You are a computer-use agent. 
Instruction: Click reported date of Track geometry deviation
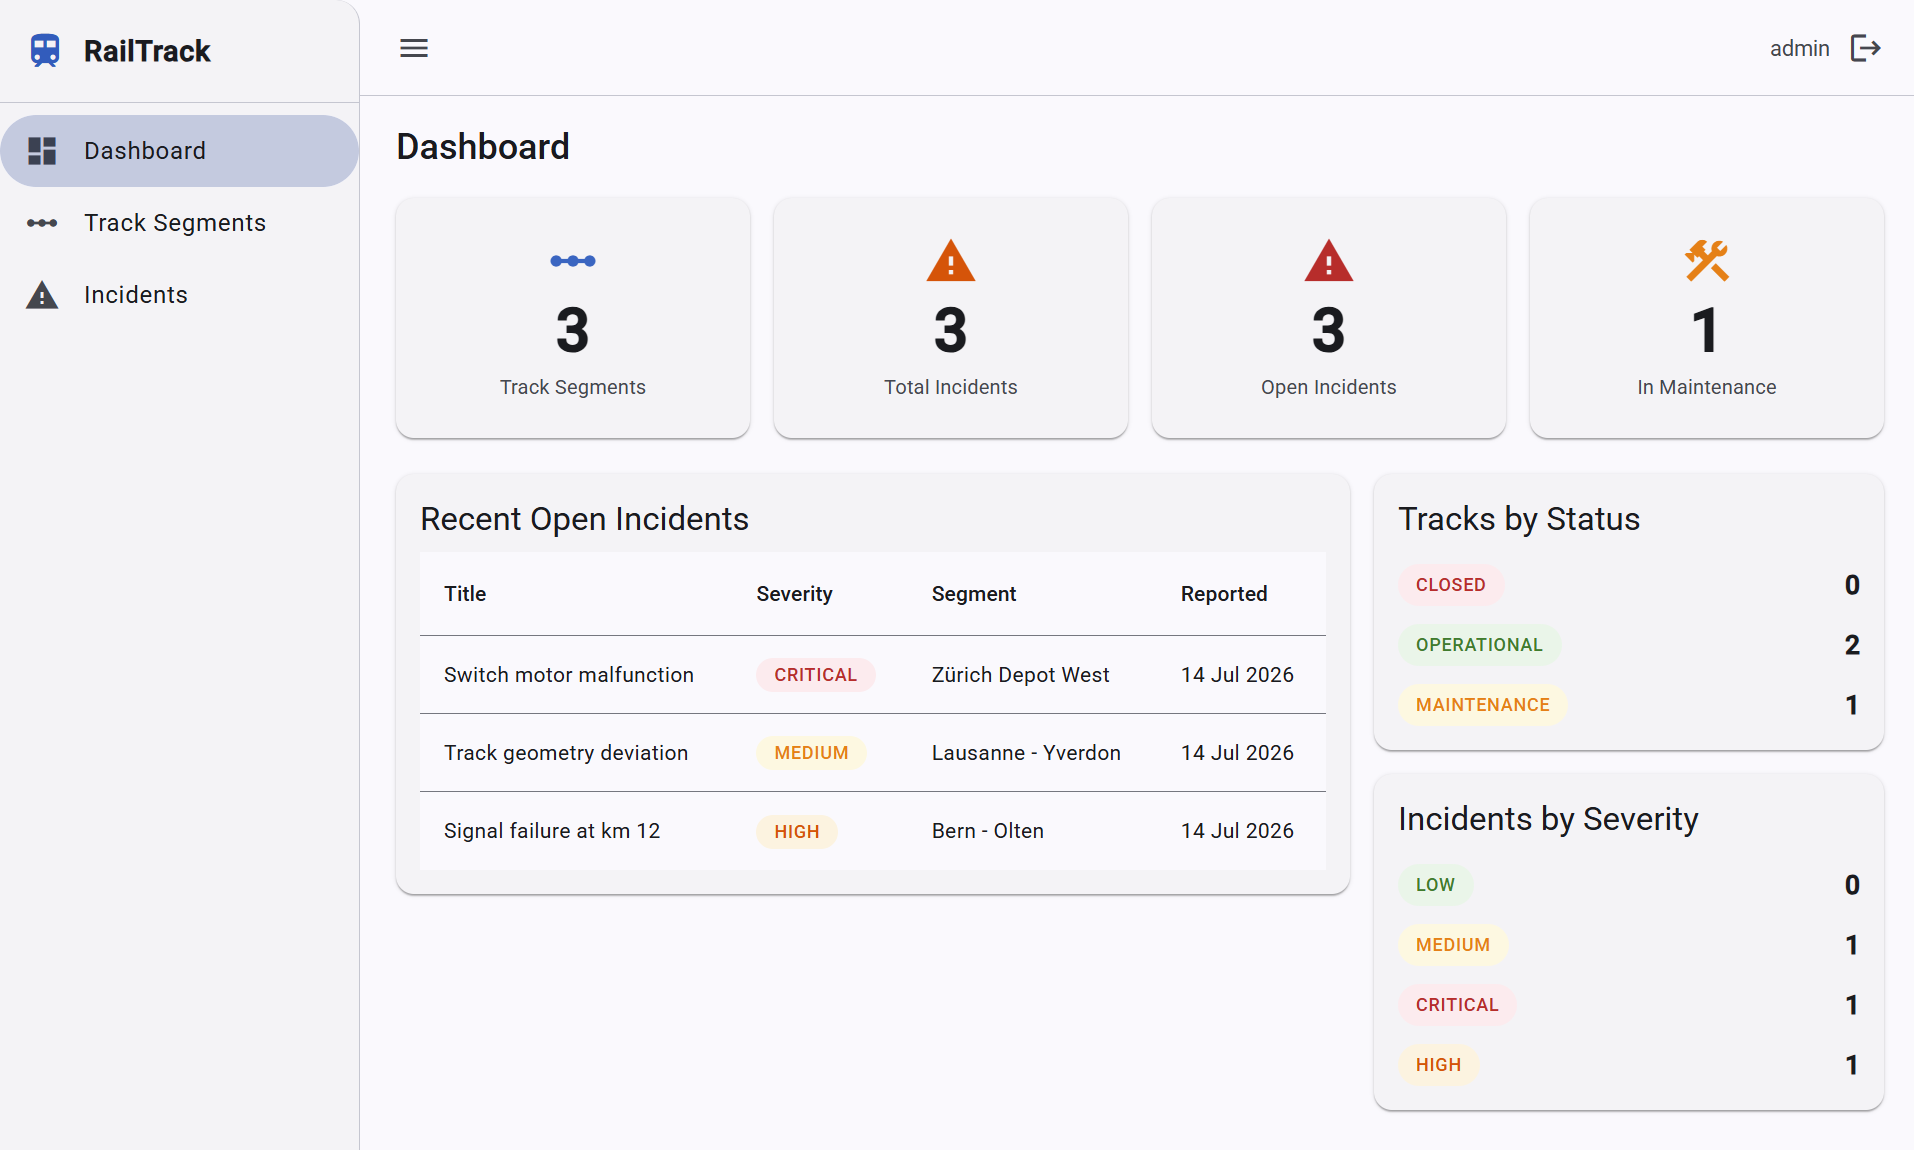coord(1237,753)
